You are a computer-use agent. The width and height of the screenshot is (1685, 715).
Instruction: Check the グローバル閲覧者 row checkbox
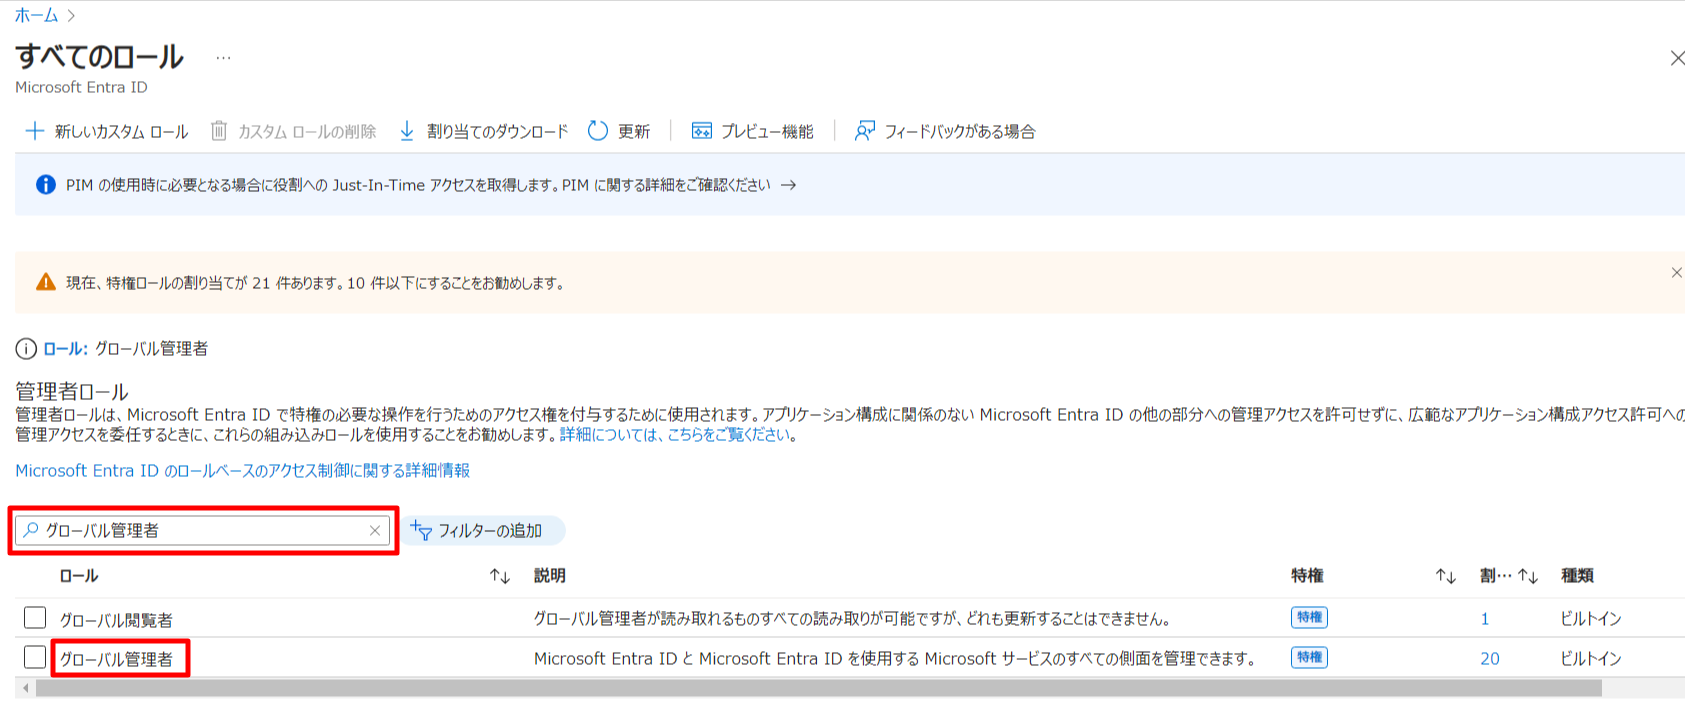click(35, 618)
